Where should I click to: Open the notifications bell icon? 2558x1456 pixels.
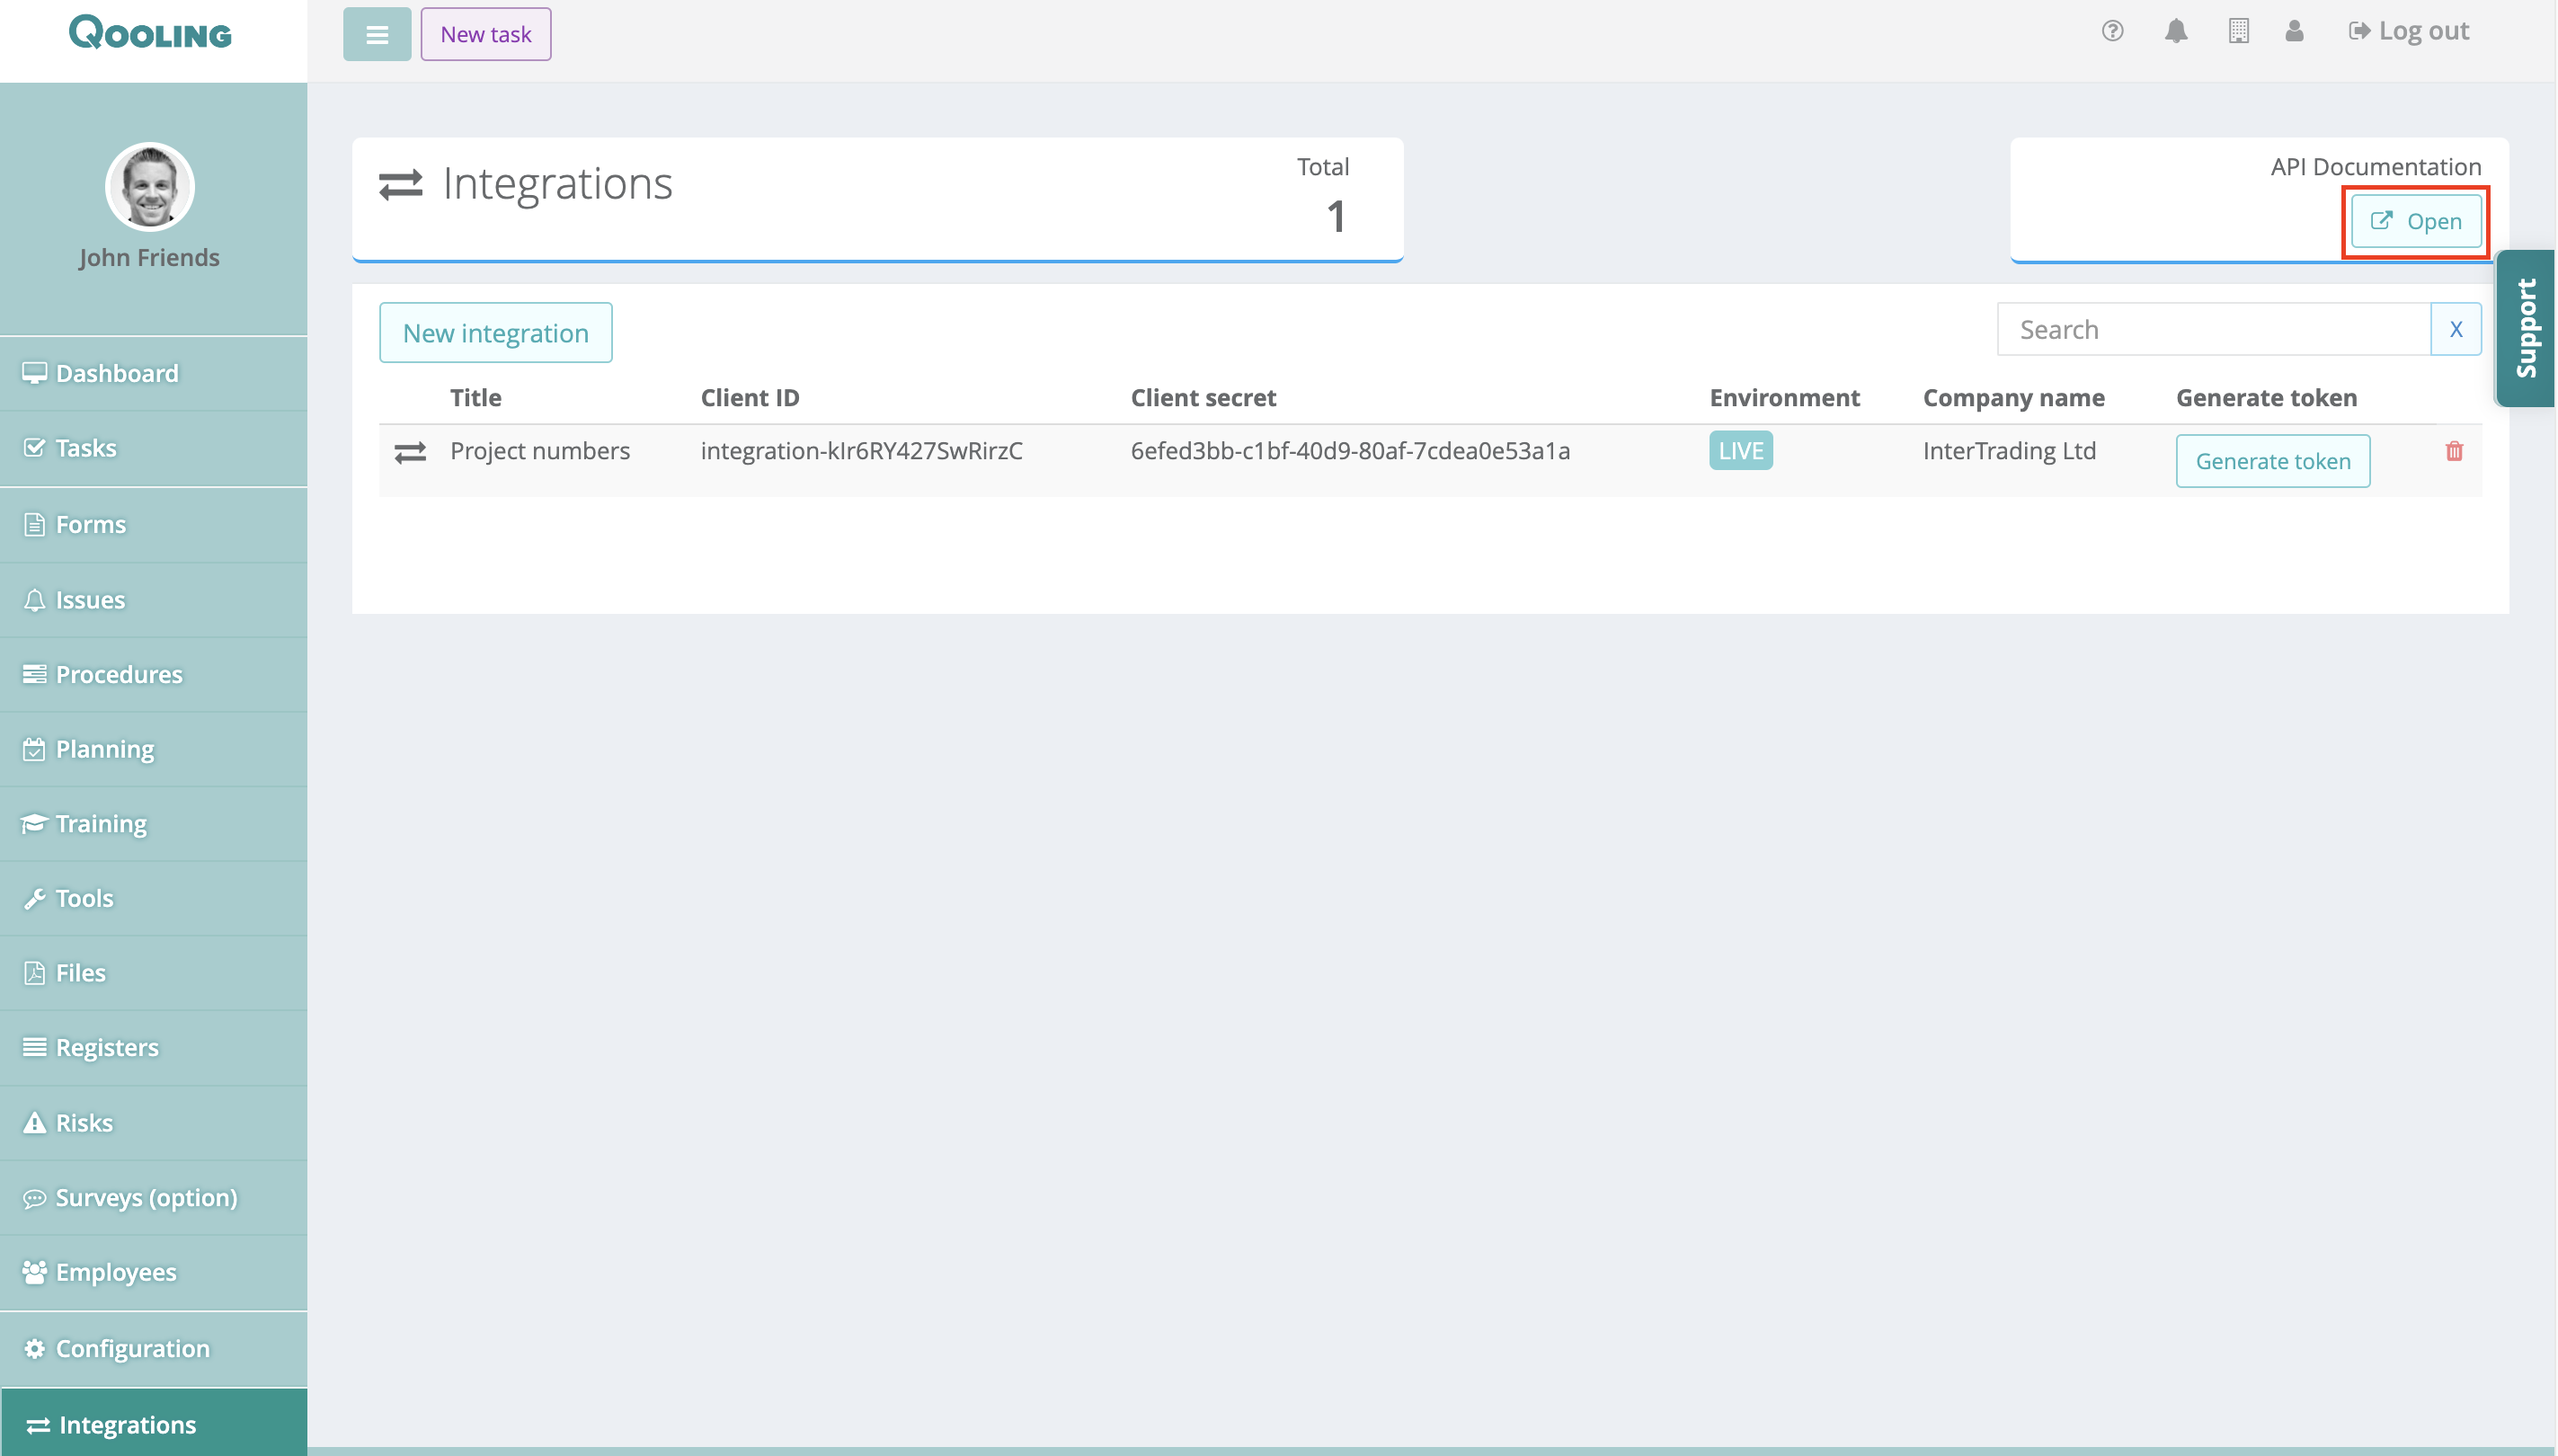coord(2175,31)
